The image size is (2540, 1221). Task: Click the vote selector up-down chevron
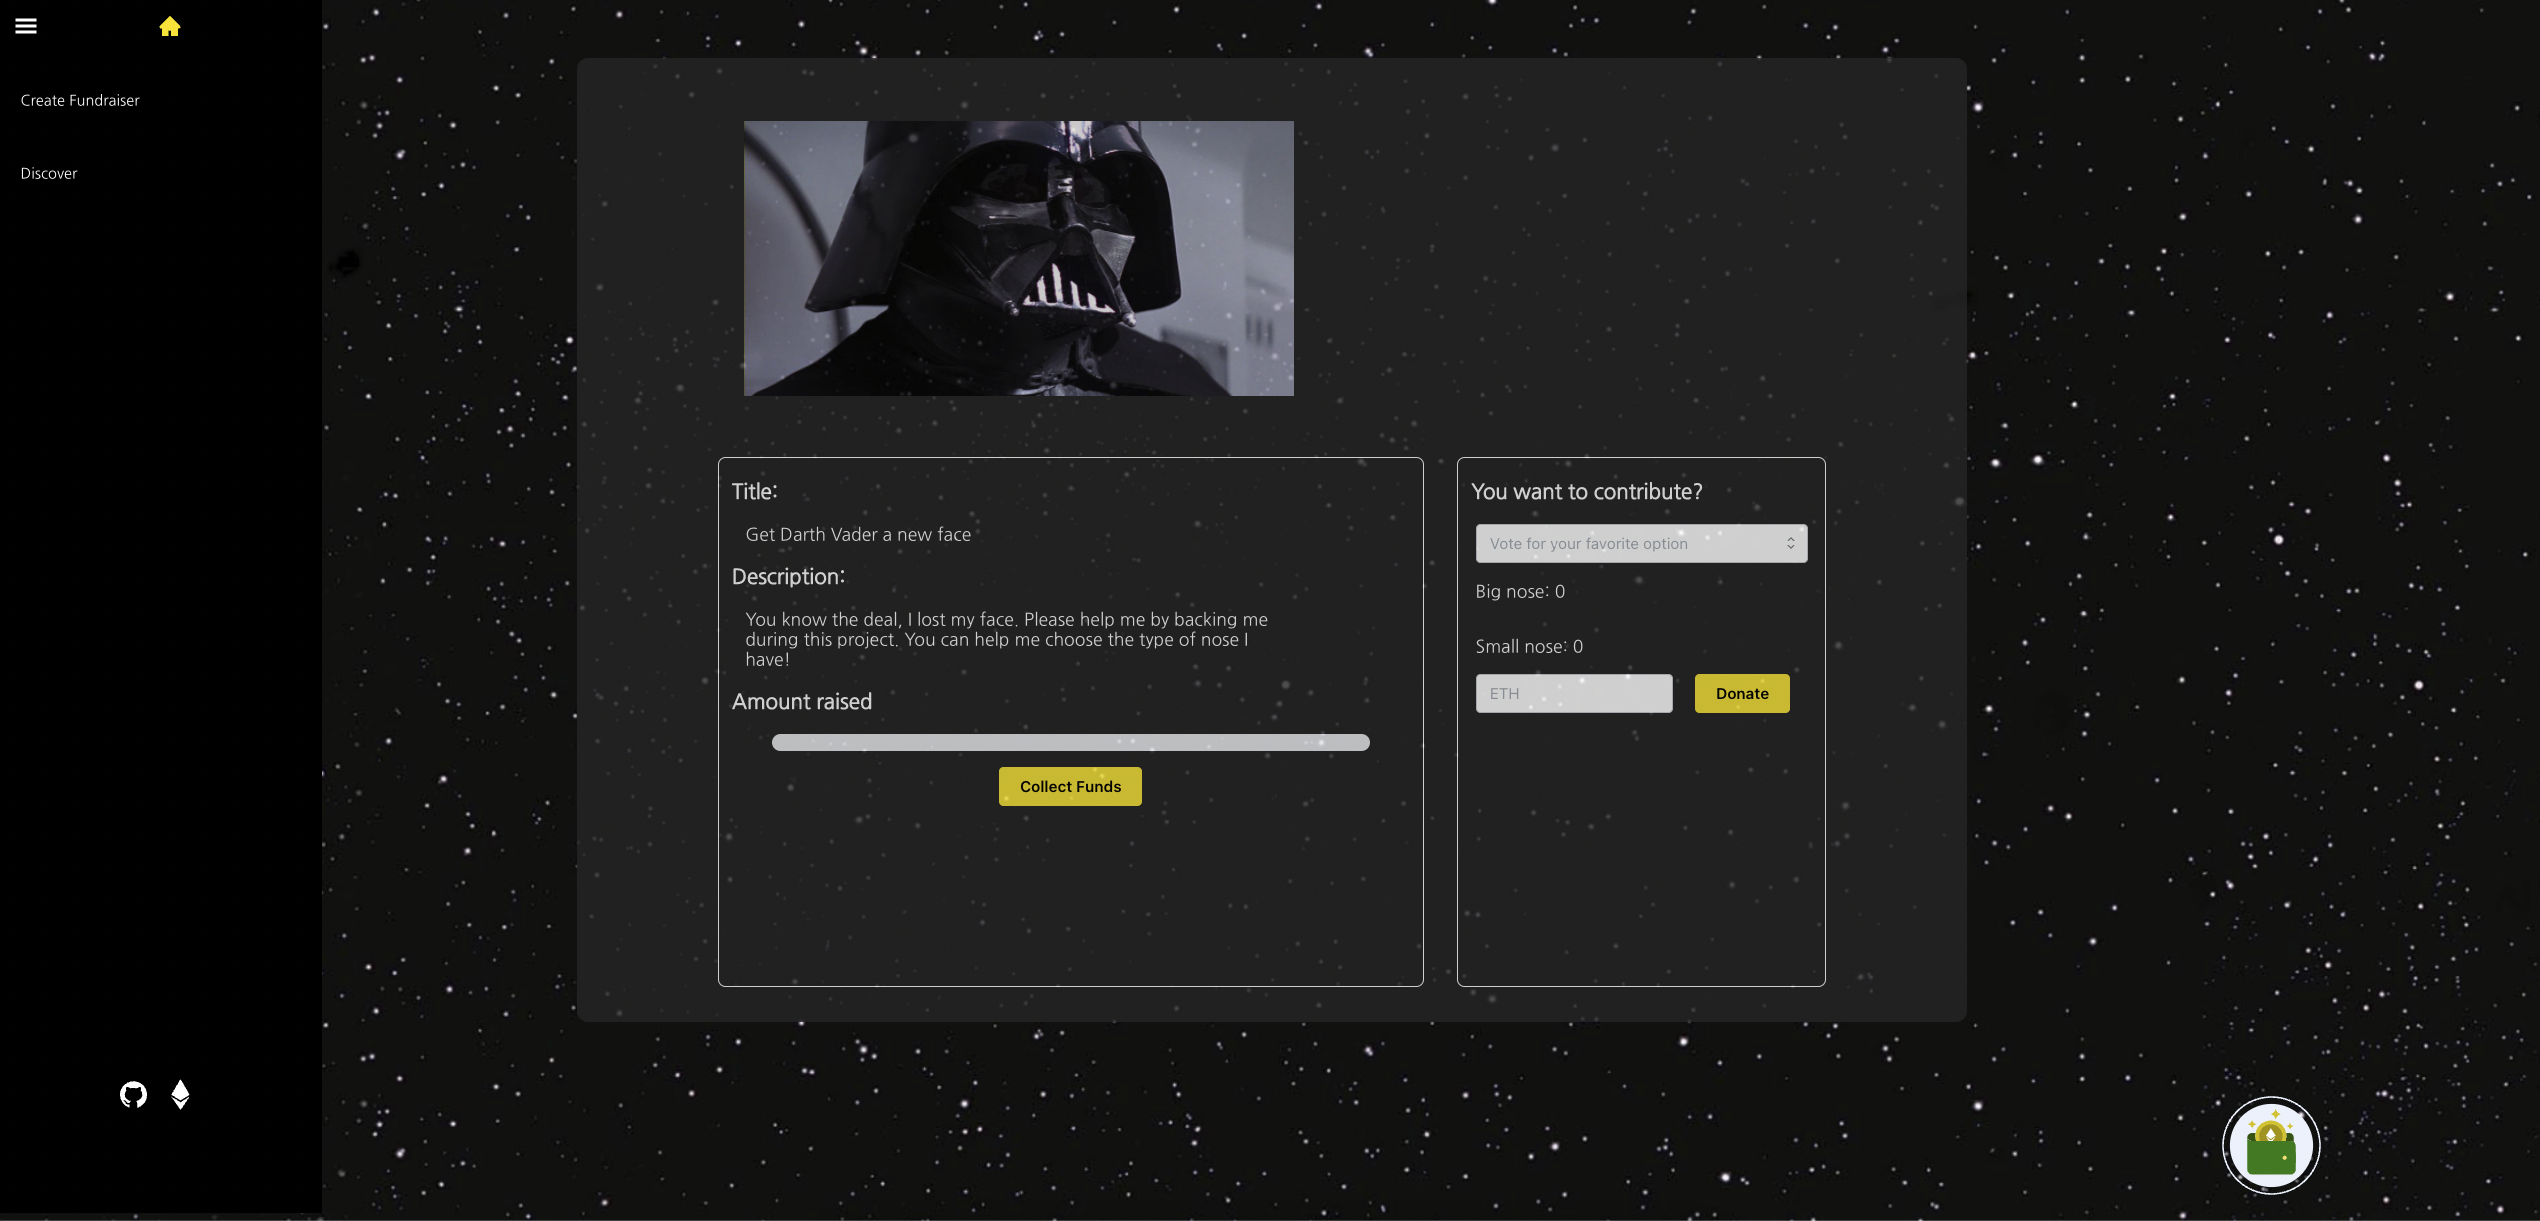[x=1790, y=544]
